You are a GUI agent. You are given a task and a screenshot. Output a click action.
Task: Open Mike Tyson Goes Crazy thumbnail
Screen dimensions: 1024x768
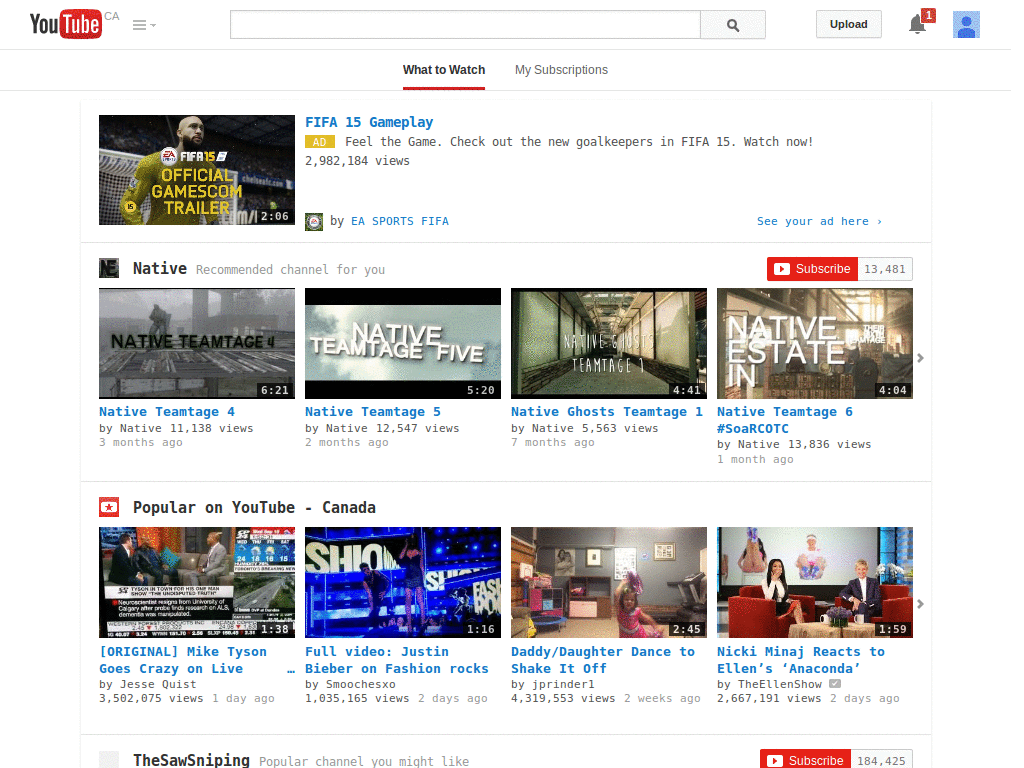coord(197,583)
